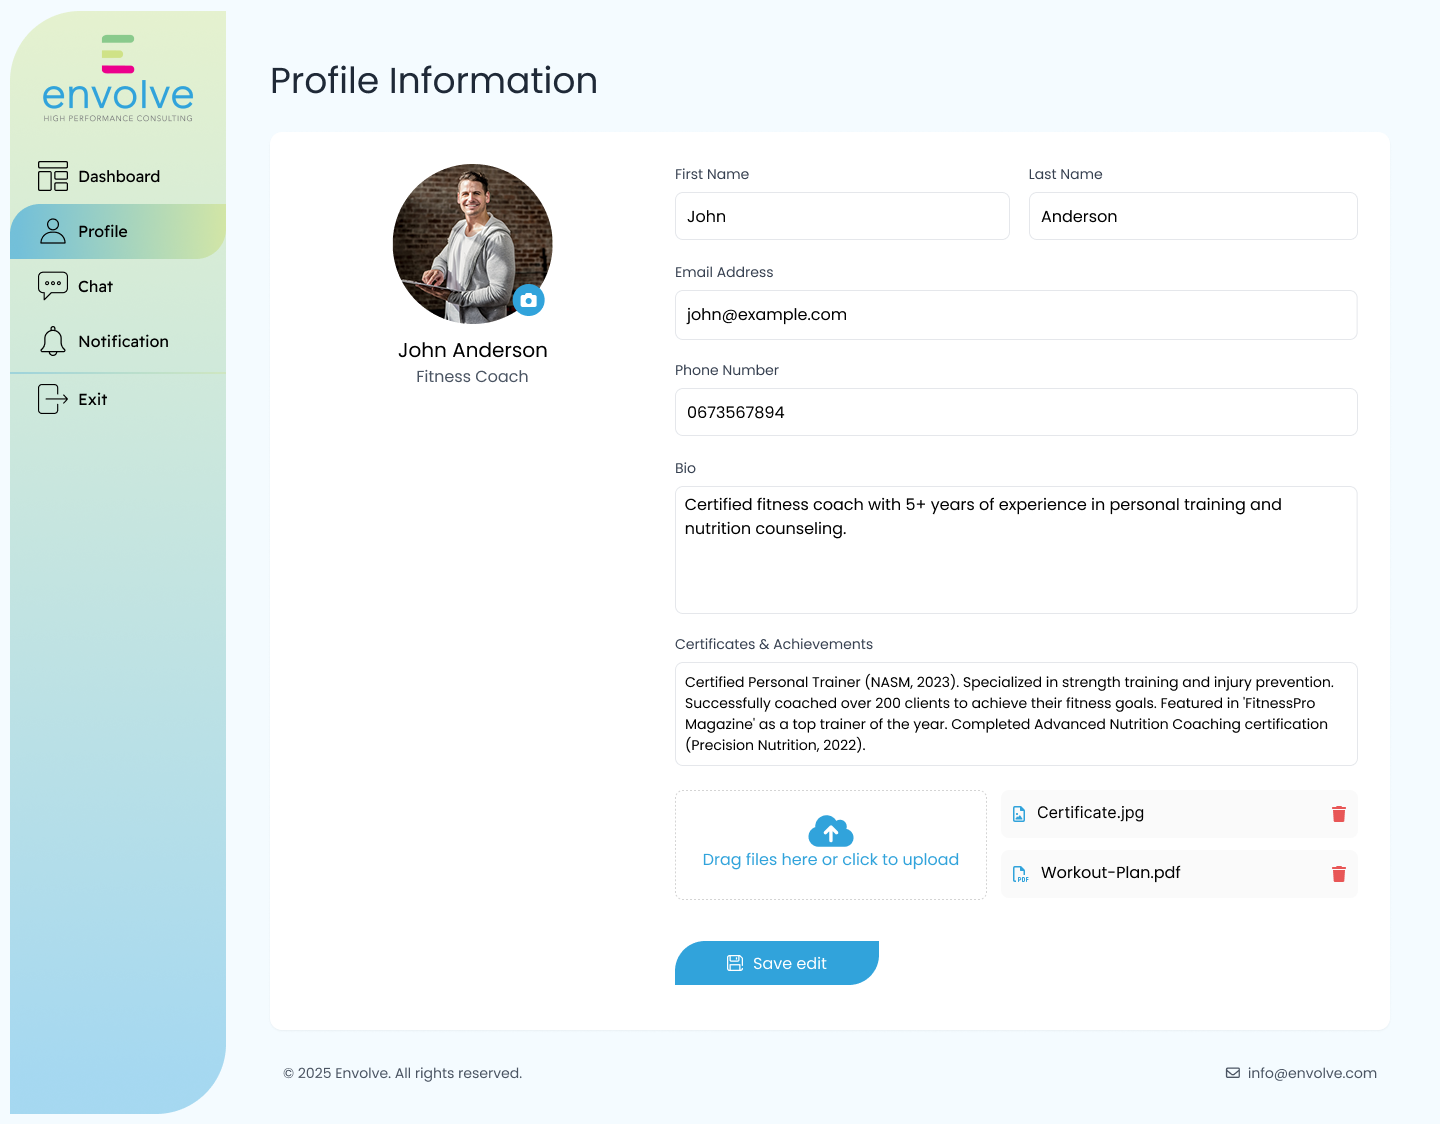Click the First Name label
The height and width of the screenshot is (1124, 1440).
click(712, 174)
